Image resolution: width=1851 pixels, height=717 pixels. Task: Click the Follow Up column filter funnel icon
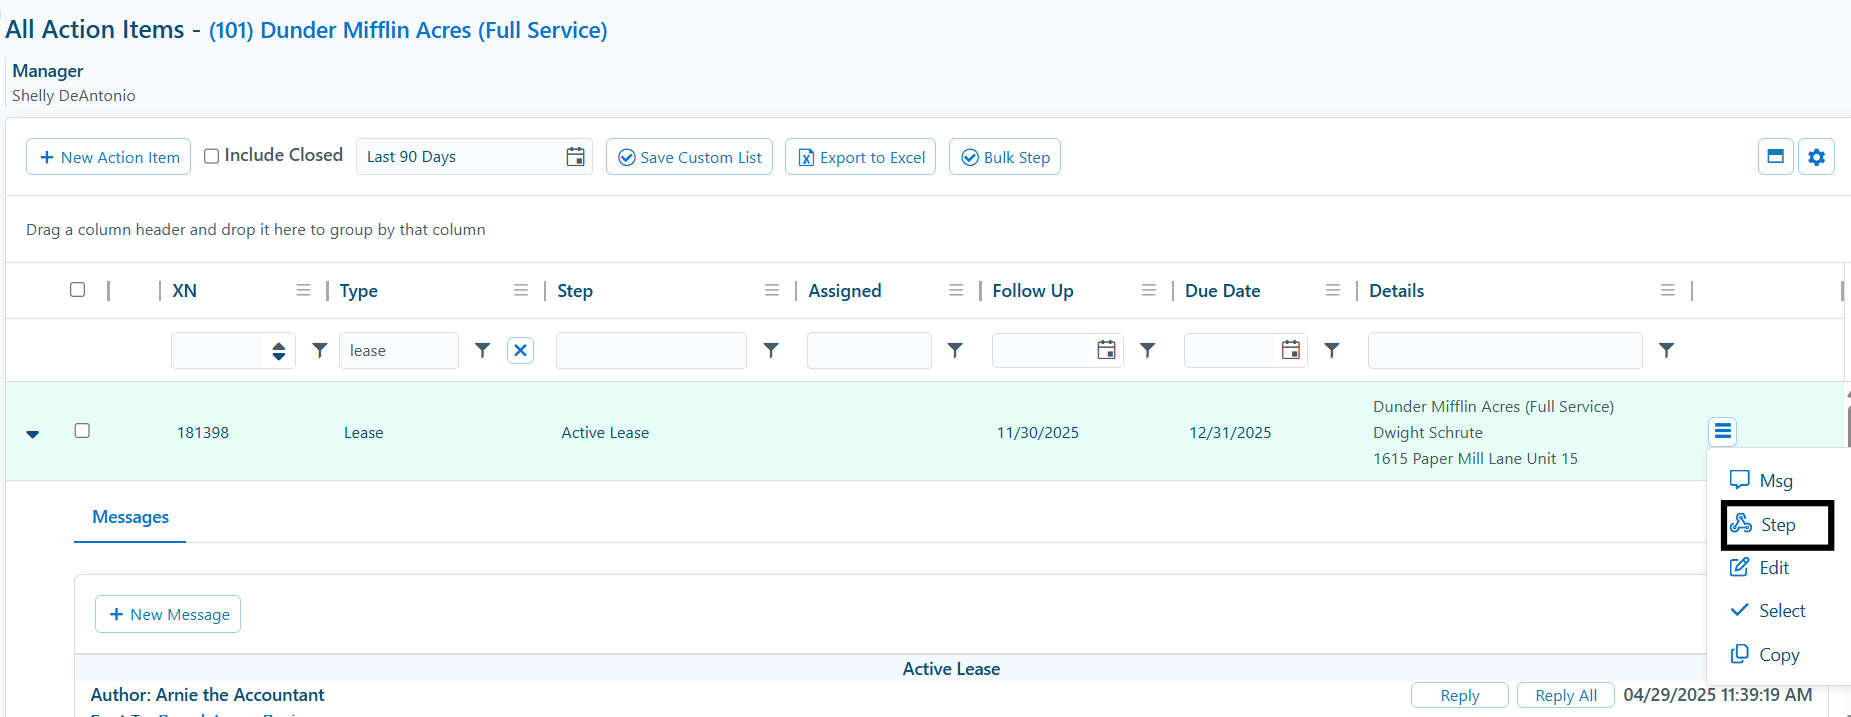pyautogui.click(x=1148, y=350)
